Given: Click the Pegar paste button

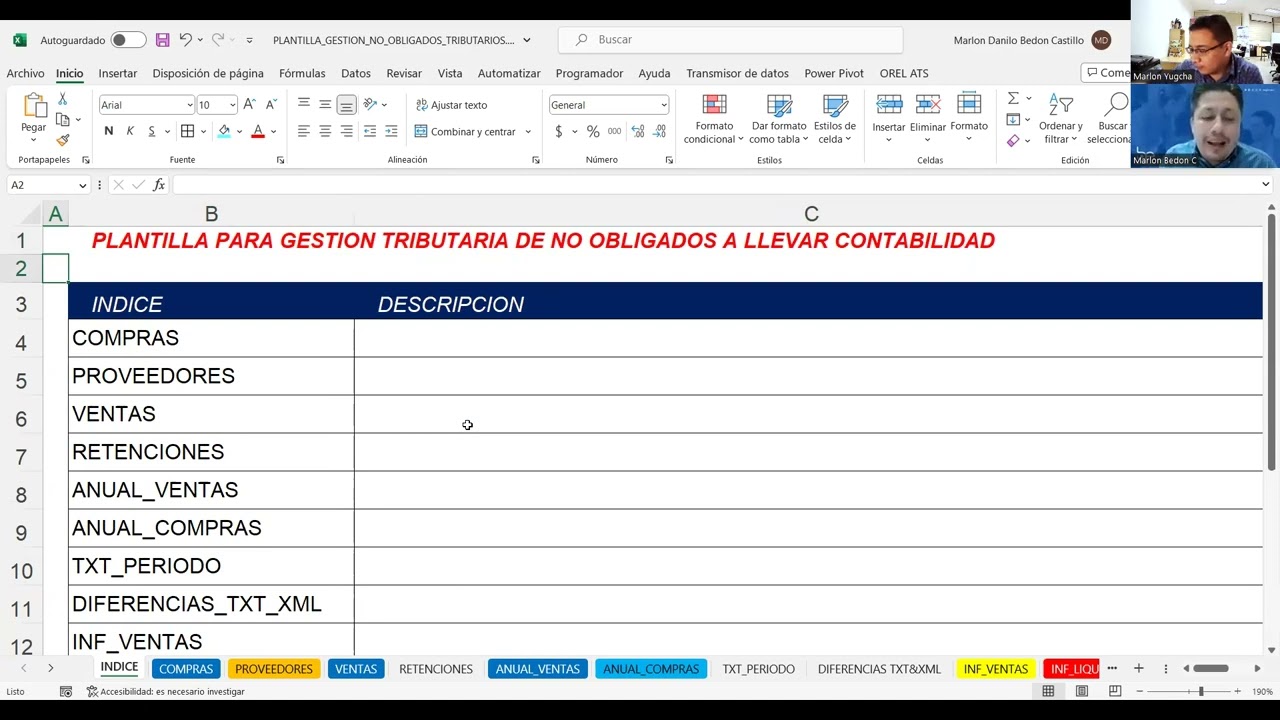Looking at the screenshot, I should [34, 115].
